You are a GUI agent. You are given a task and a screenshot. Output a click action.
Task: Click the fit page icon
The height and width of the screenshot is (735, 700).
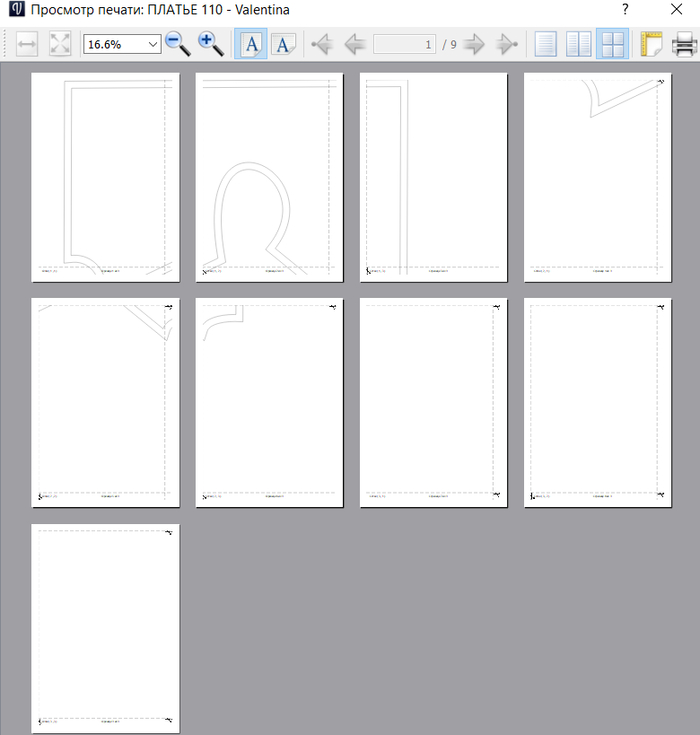coord(60,44)
